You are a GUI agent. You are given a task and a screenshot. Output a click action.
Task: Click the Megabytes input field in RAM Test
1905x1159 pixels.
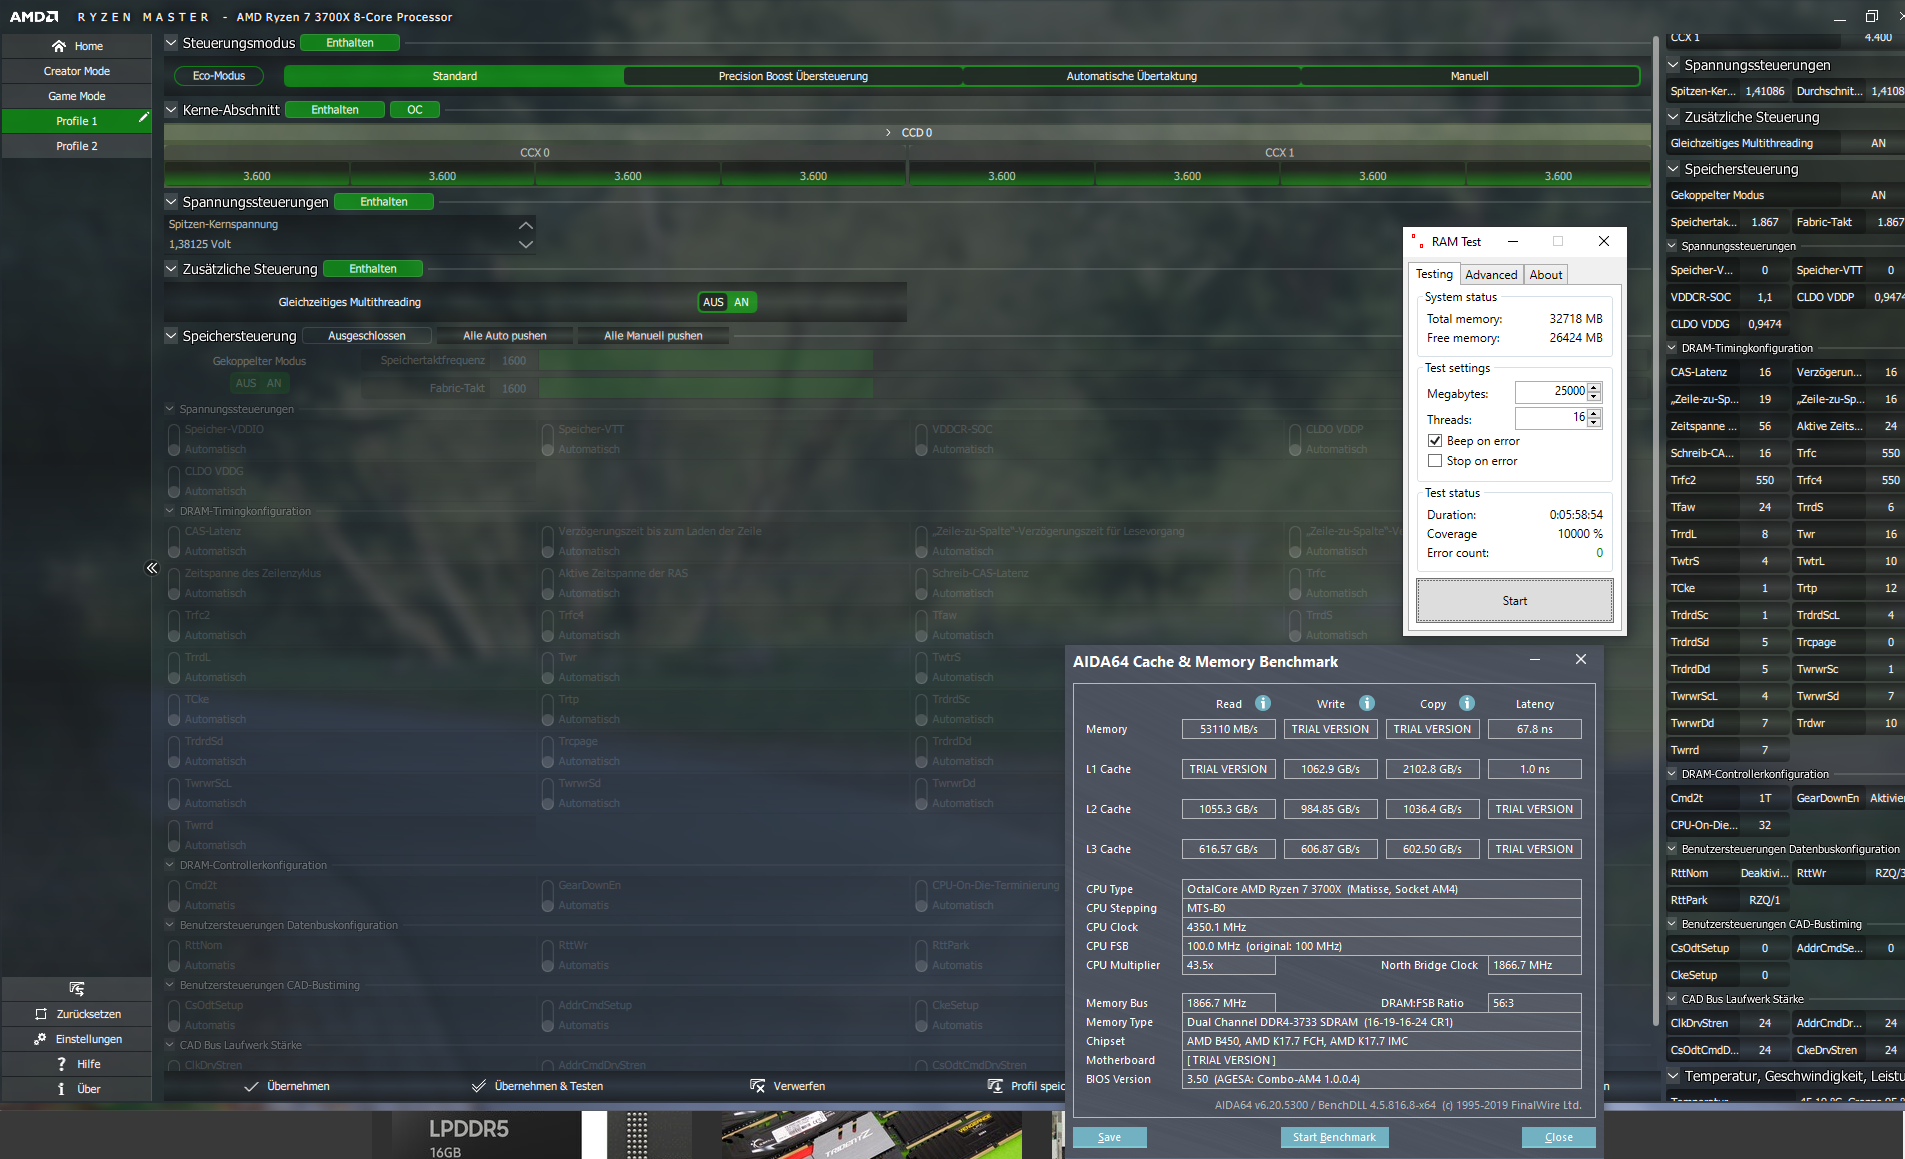(x=1550, y=391)
